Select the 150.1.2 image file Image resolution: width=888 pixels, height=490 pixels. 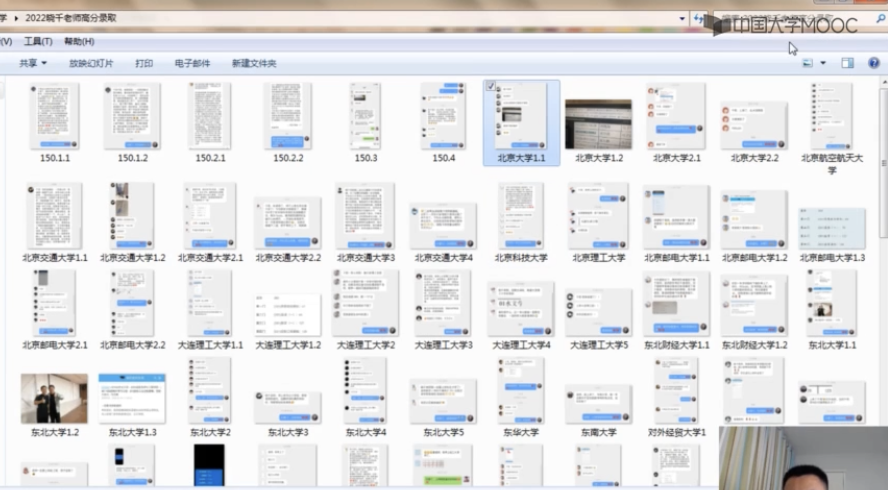pyautogui.click(x=132, y=116)
